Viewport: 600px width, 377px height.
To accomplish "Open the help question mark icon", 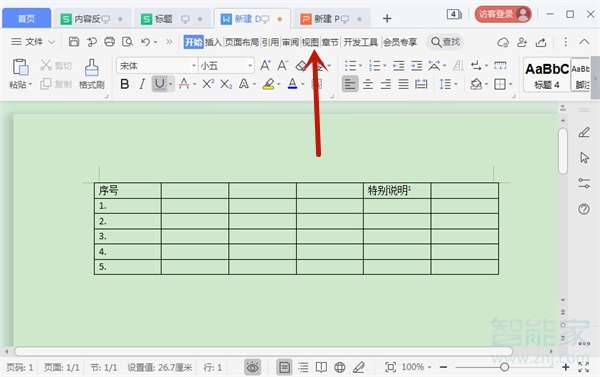I will pyautogui.click(x=584, y=209).
